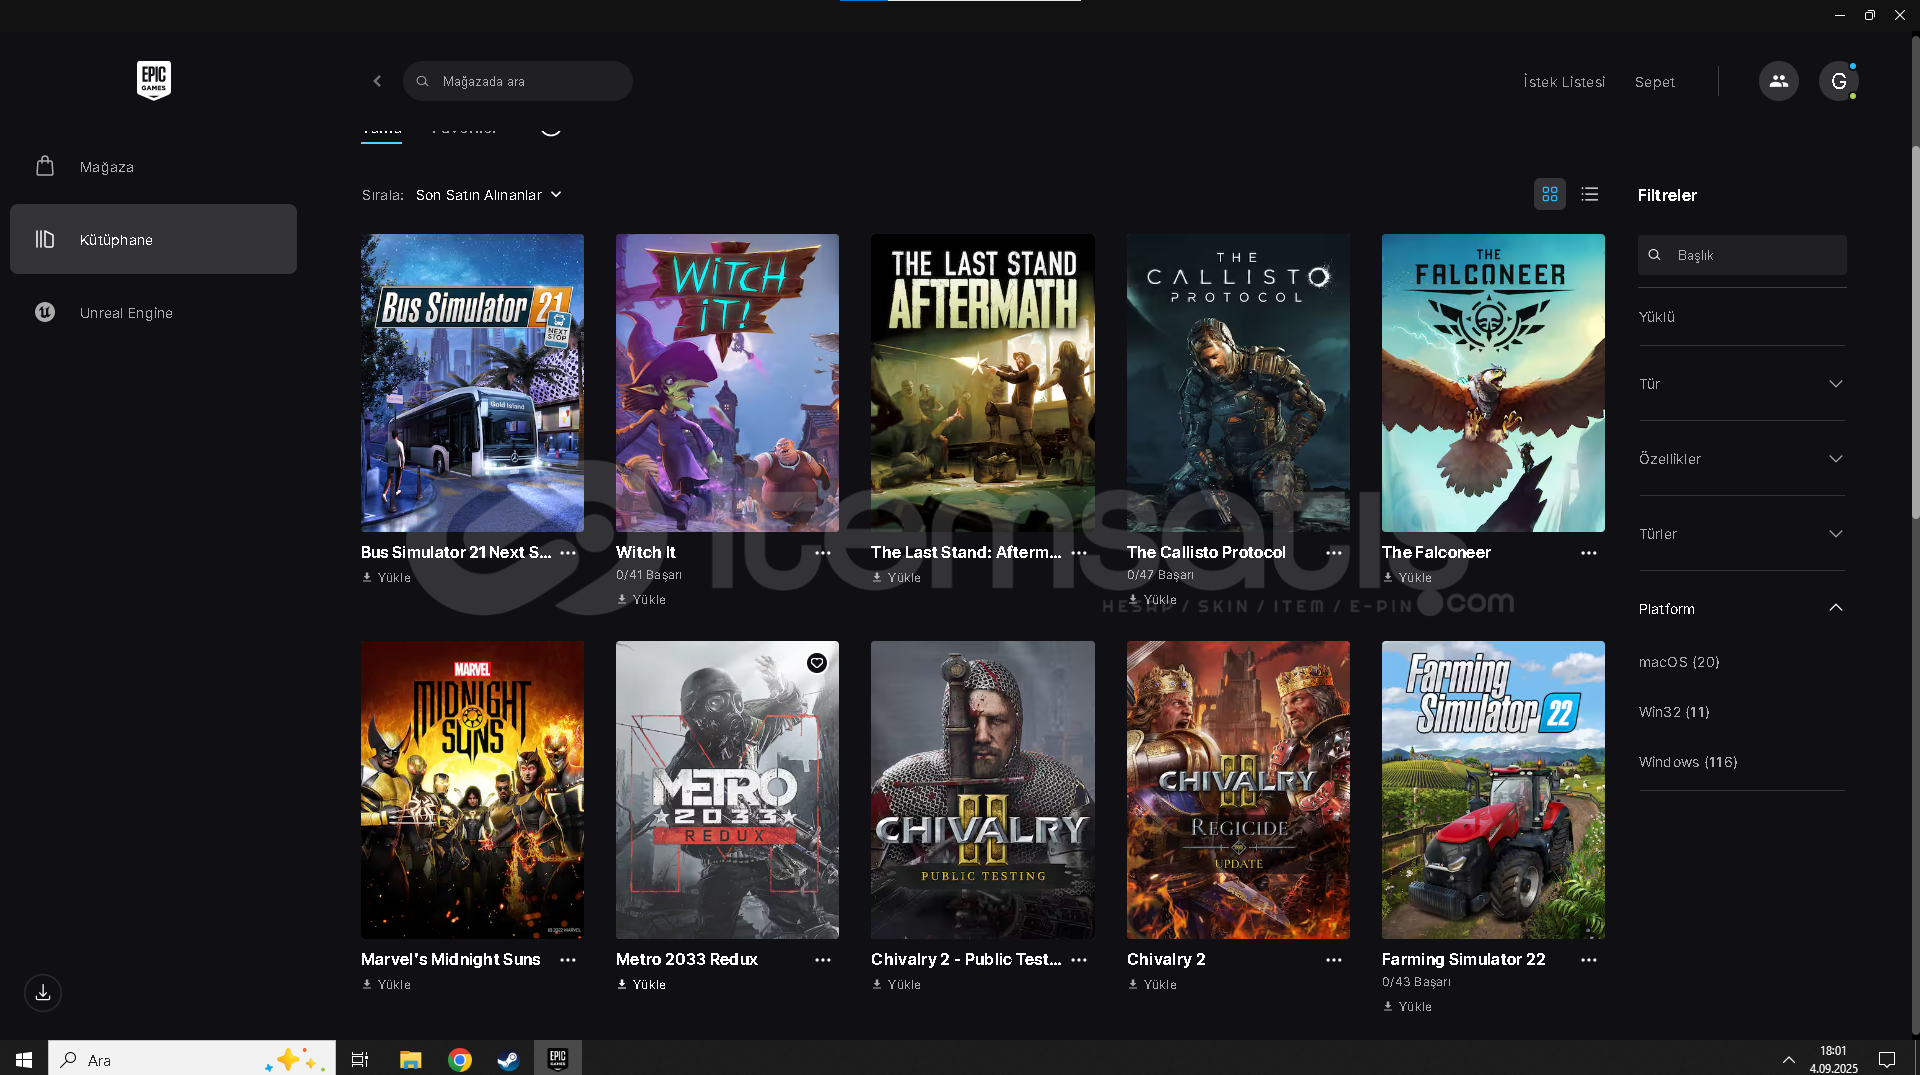Filter by macOS (20) platform
Screen dimensions: 1920x1075
pos(1679,662)
